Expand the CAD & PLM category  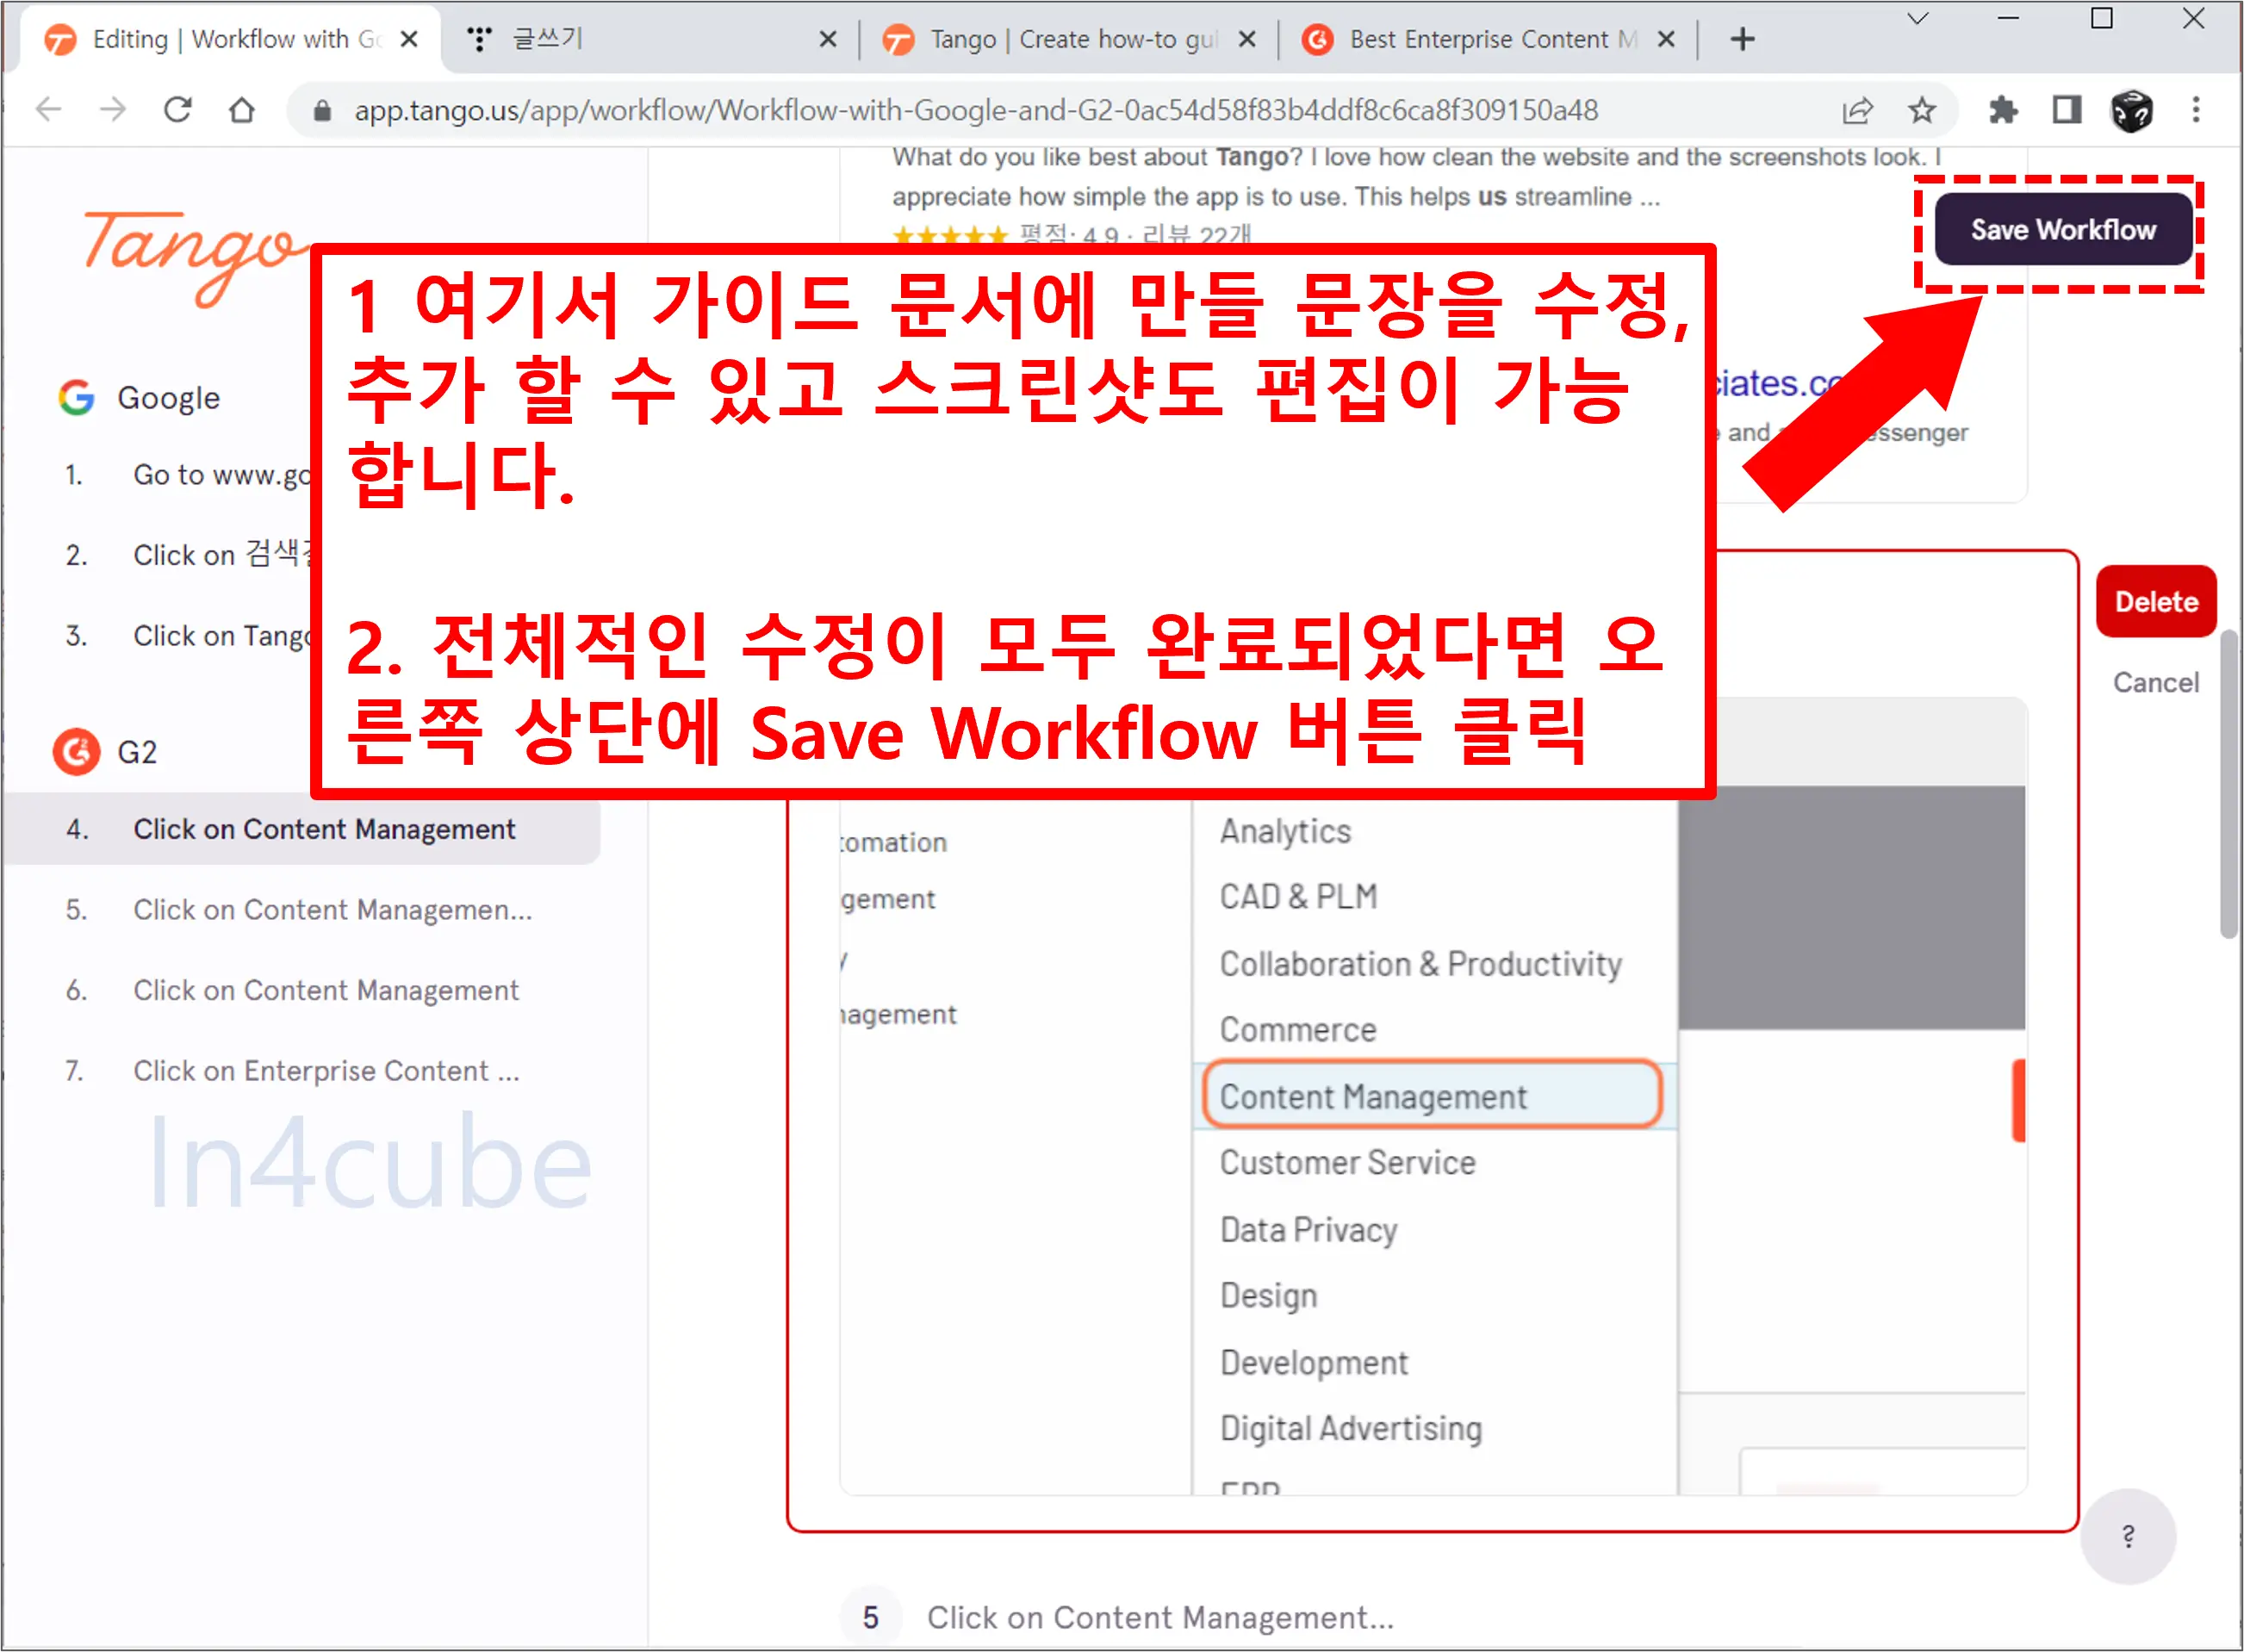click(x=1300, y=896)
